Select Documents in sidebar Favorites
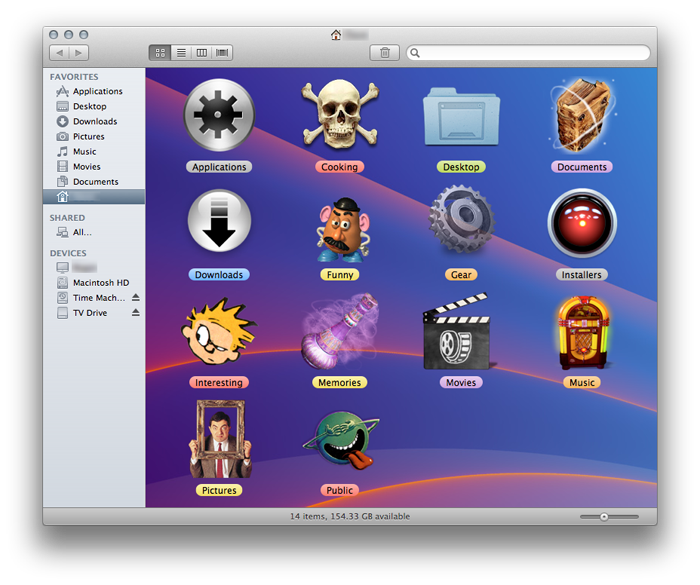Screen dimensions: 700x585 tap(94, 182)
